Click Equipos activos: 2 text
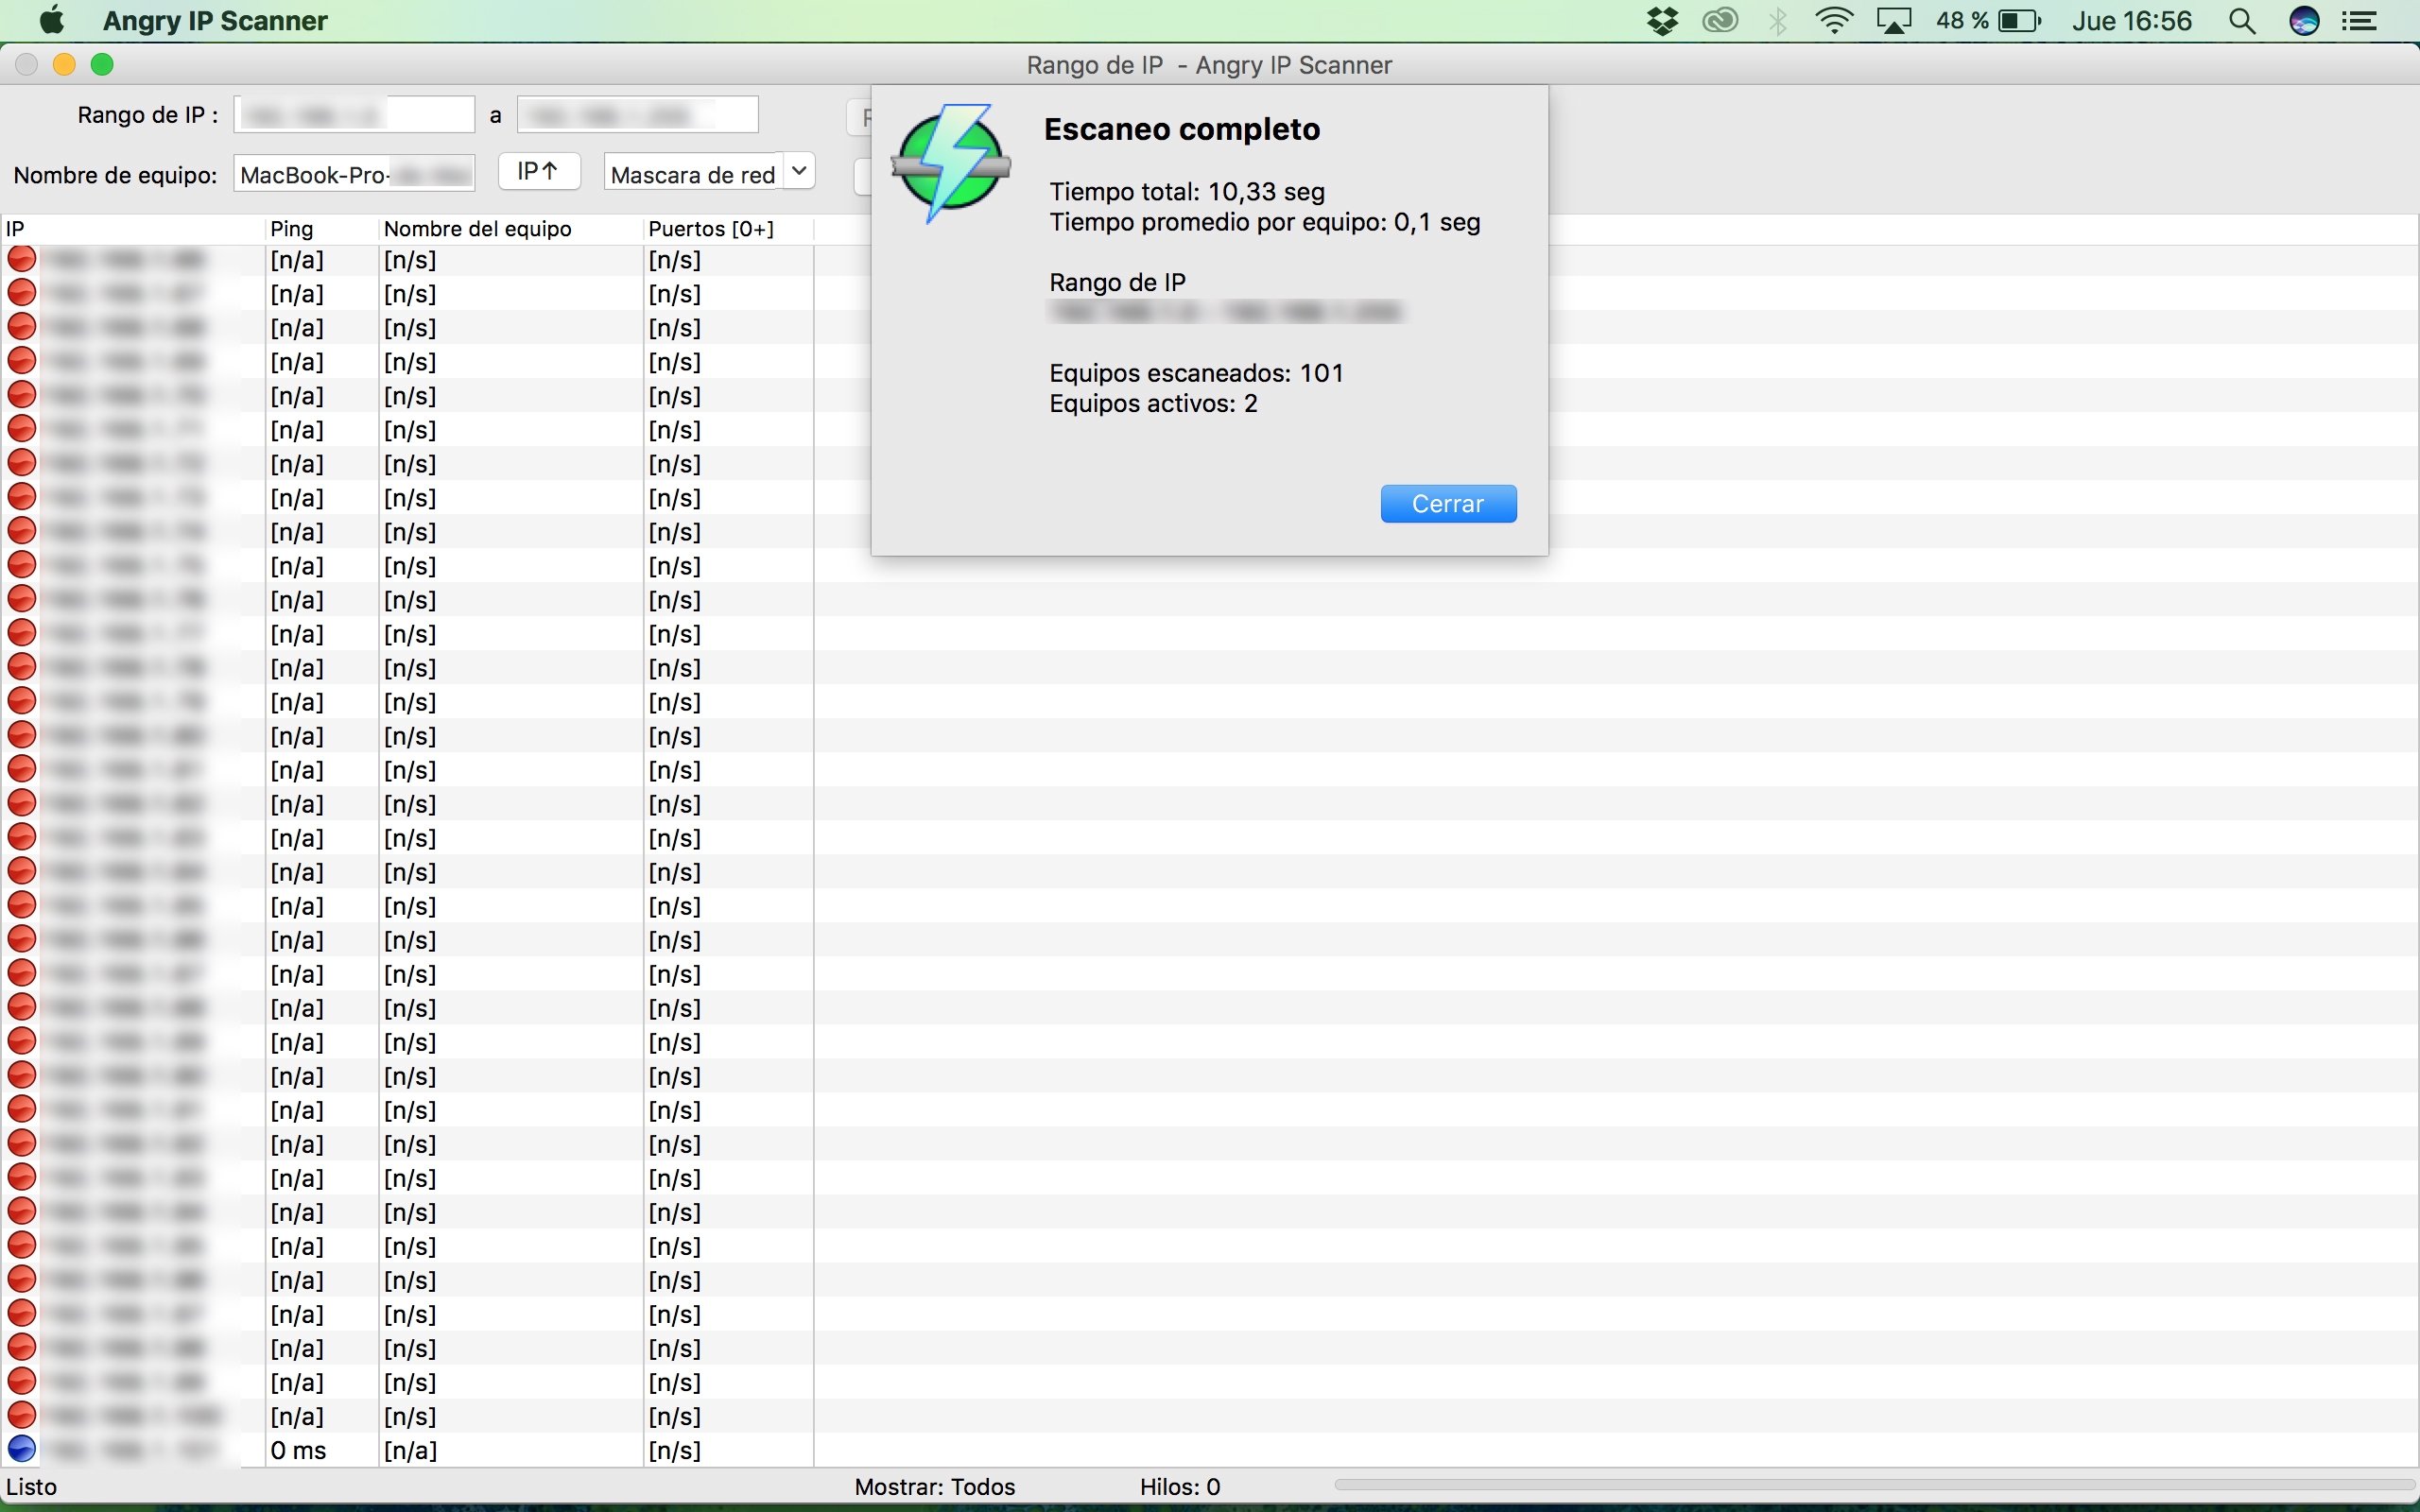Viewport: 2420px width, 1512px height. pyautogui.click(x=1153, y=404)
